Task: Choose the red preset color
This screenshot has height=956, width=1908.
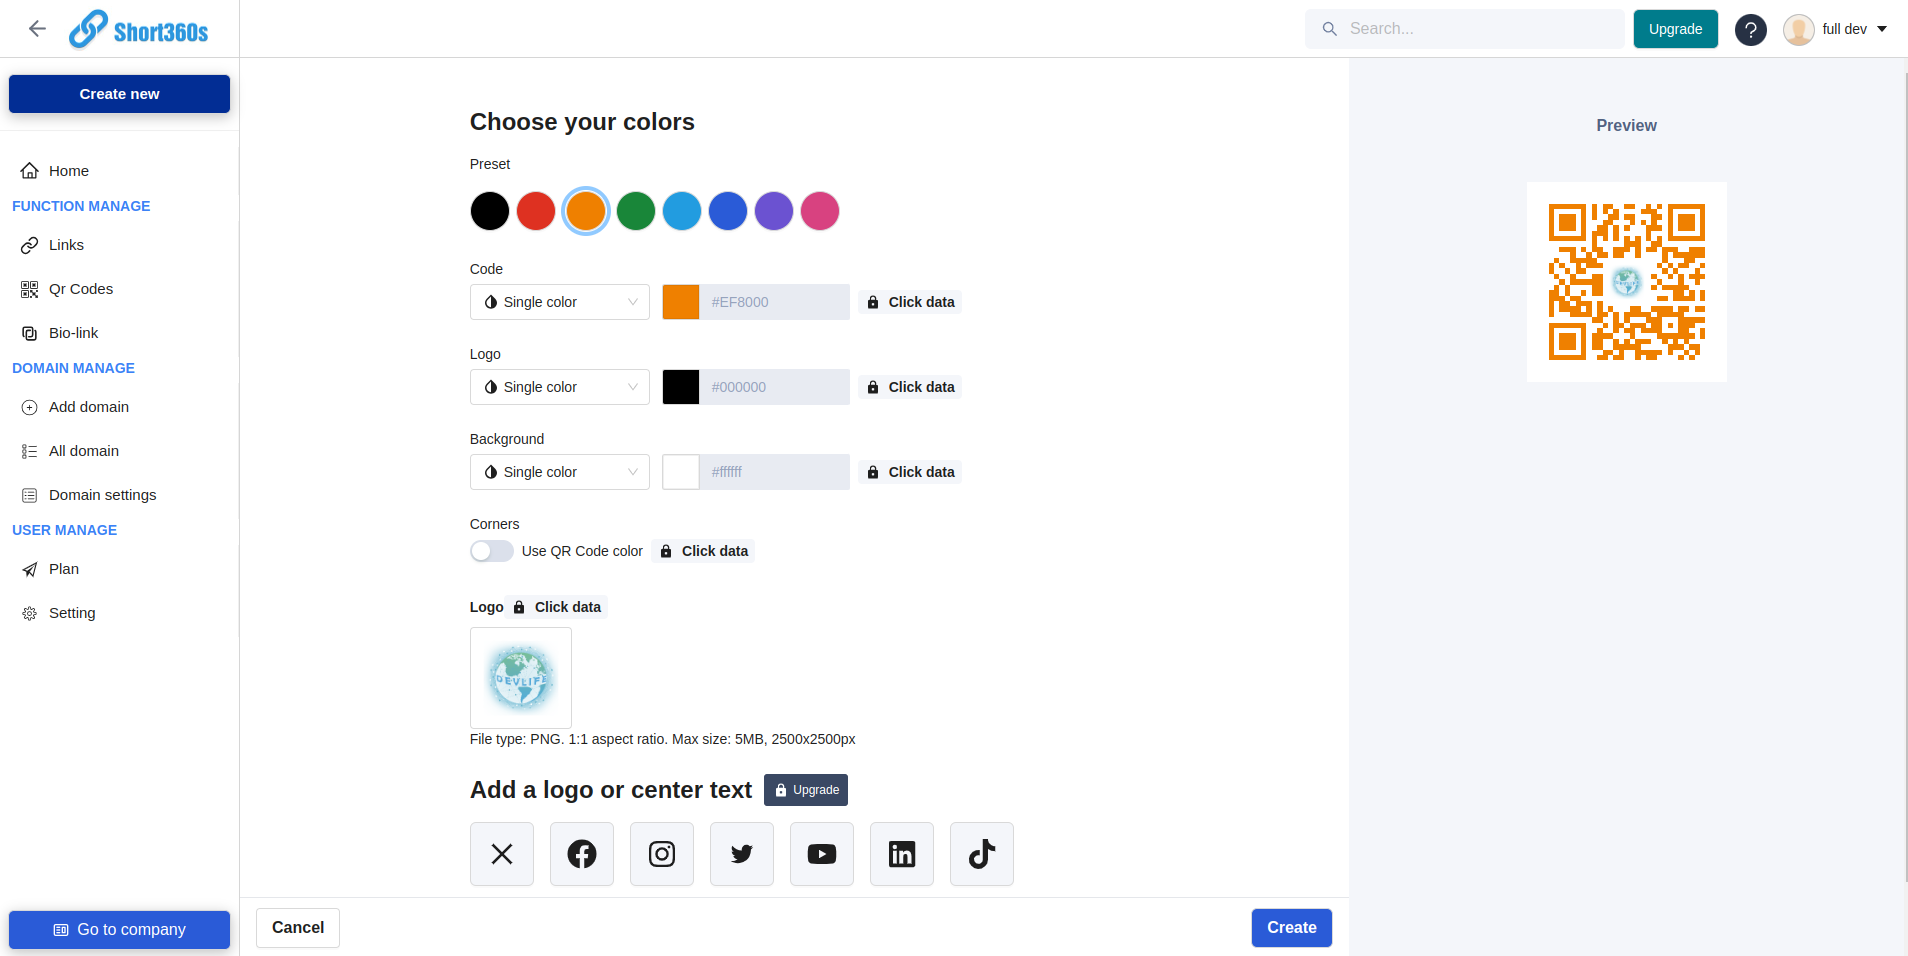Action: click(x=536, y=211)
